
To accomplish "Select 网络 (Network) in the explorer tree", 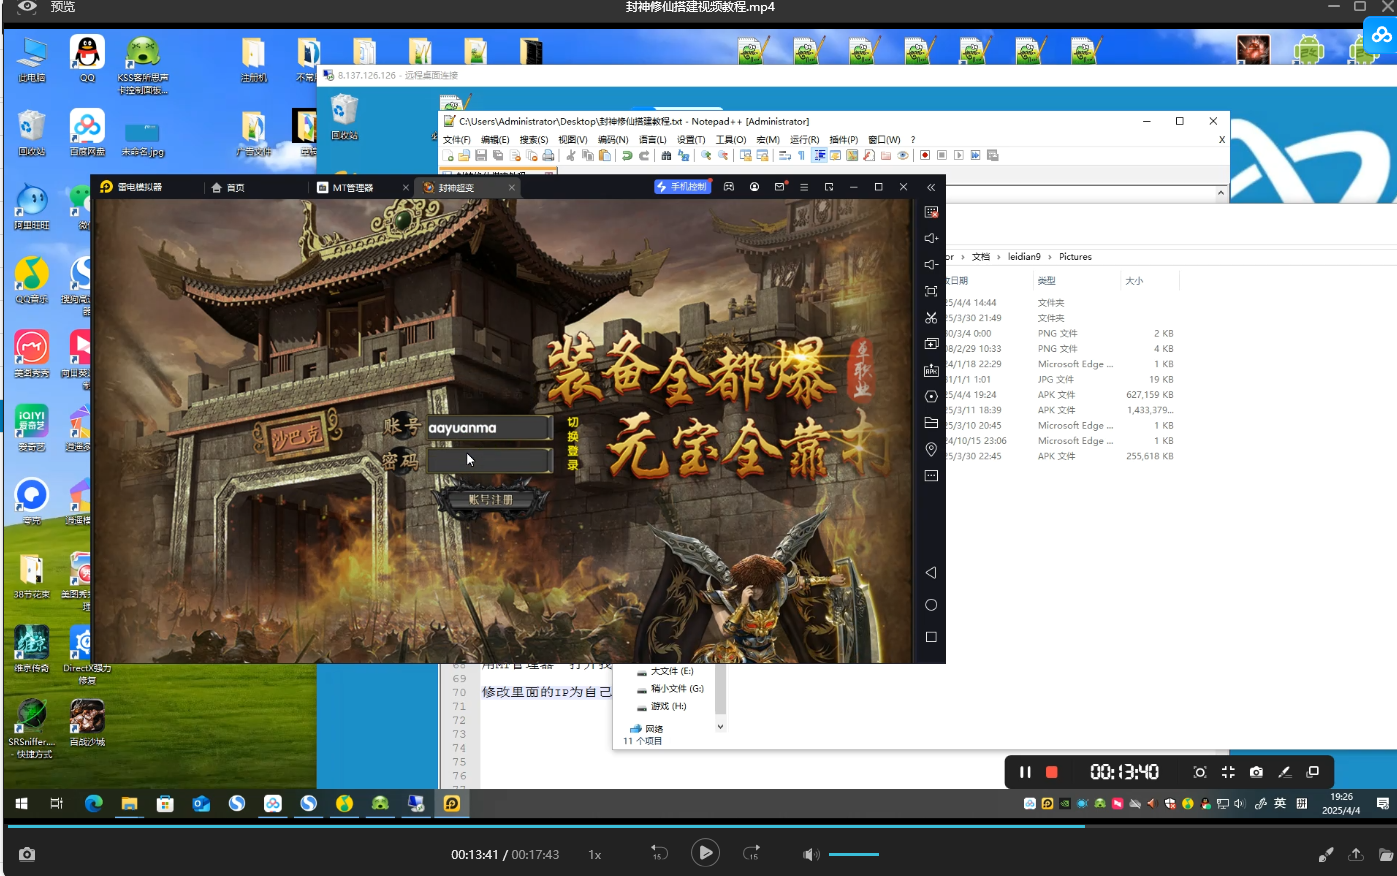I will pos(654,729).
